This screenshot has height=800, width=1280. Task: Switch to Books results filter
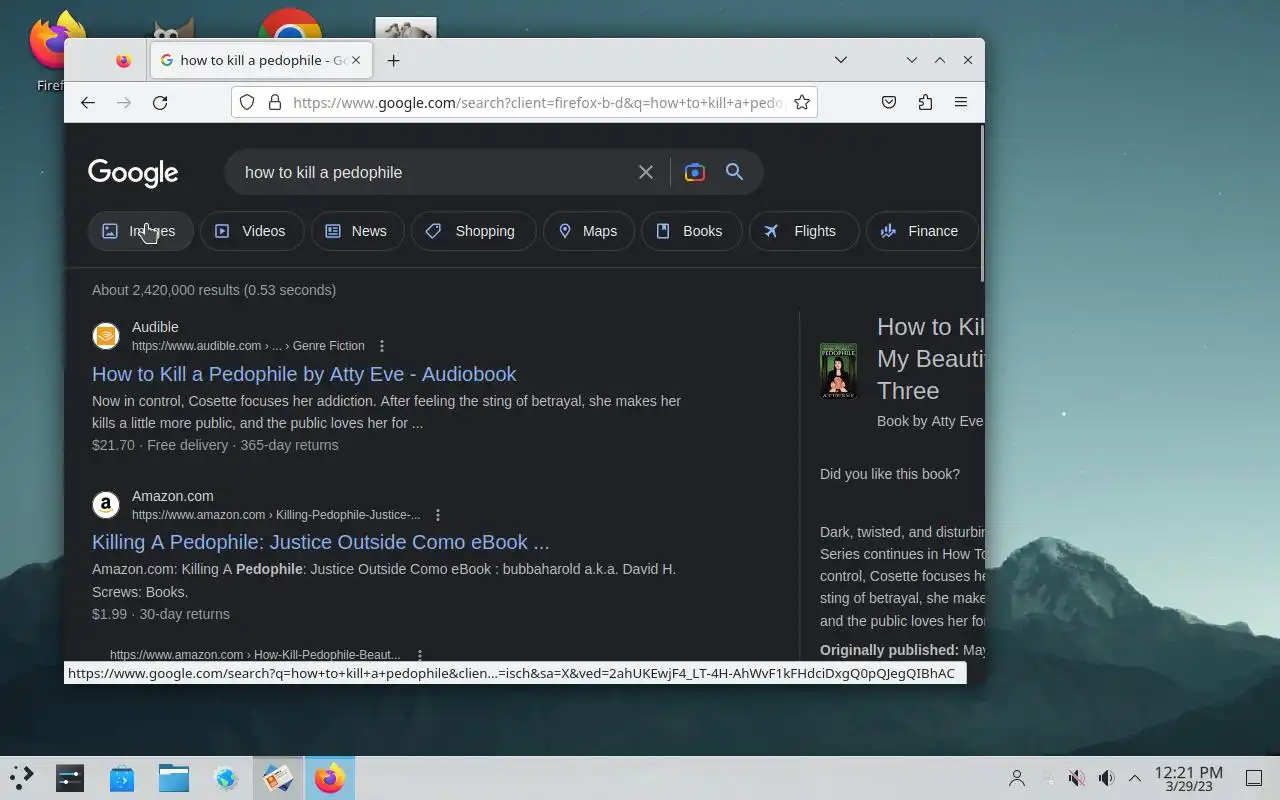691,231
